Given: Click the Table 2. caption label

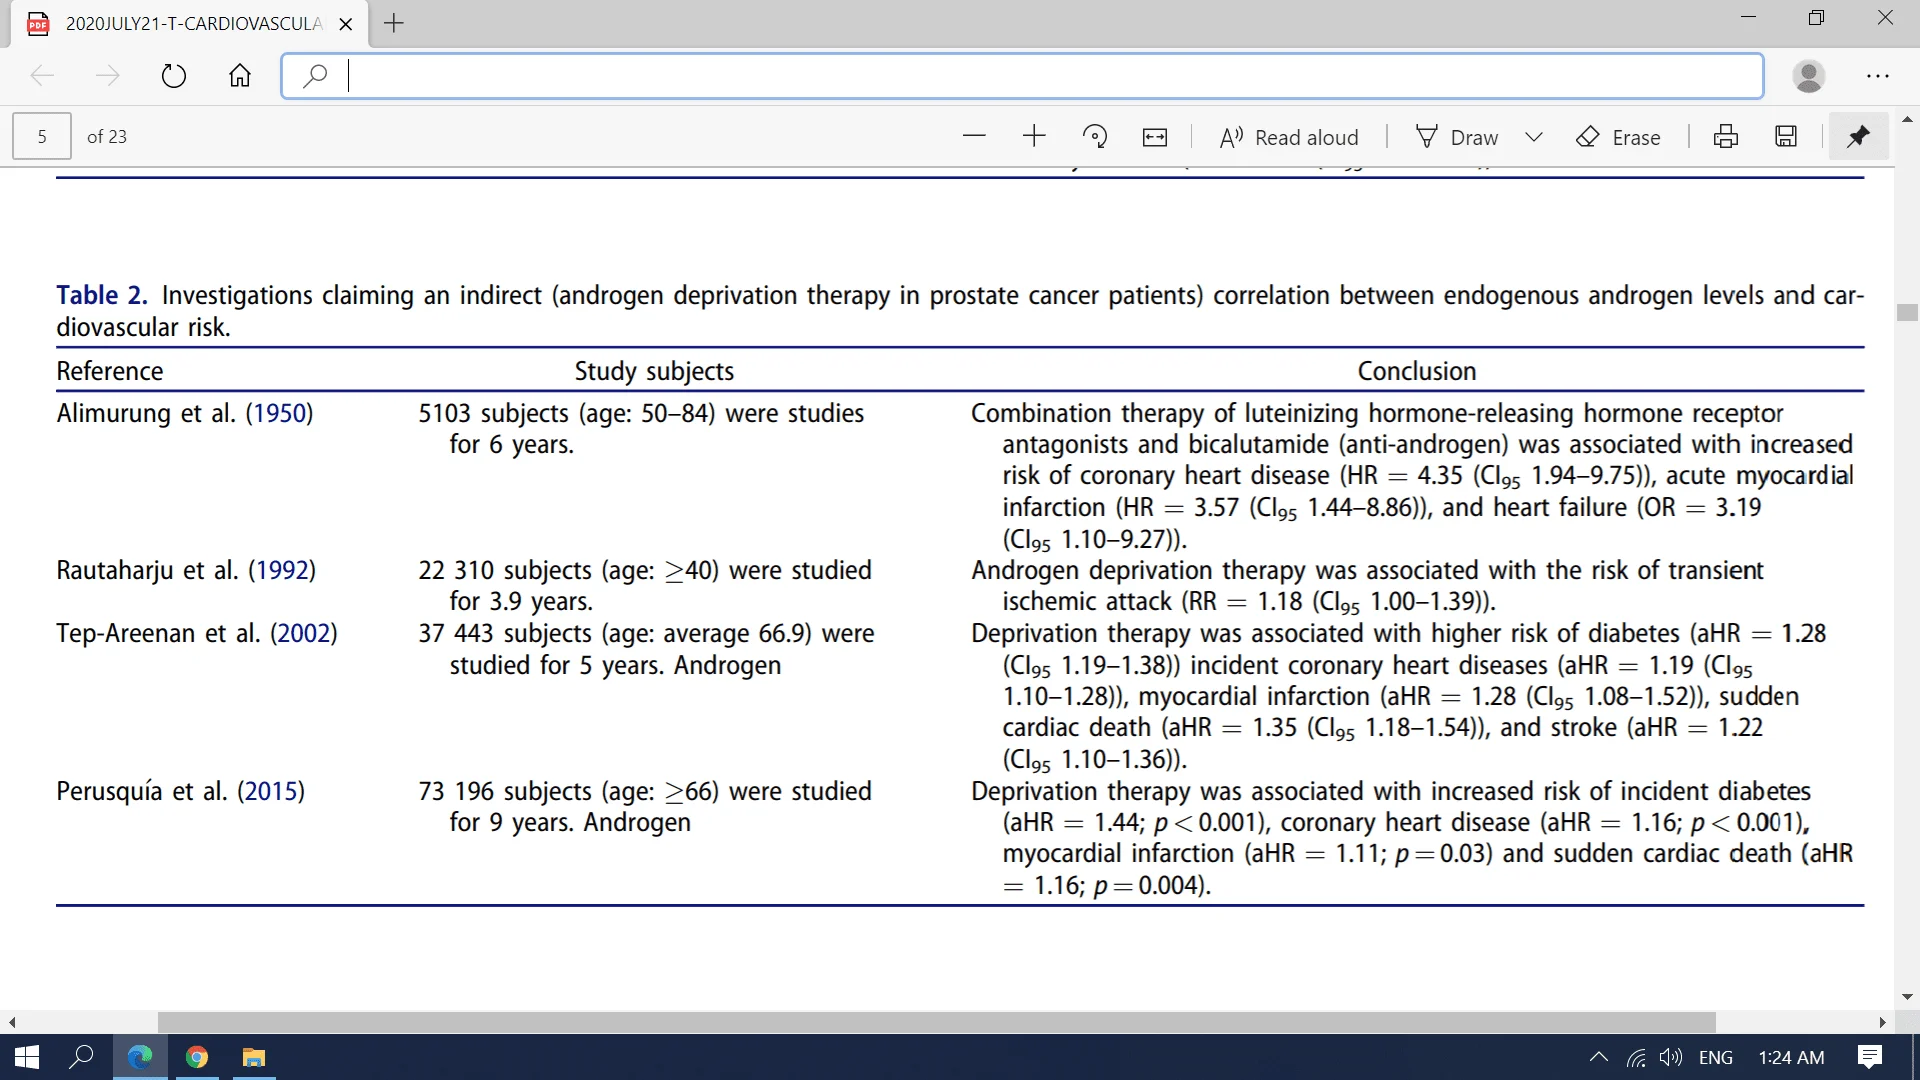Looking at the screenshot, I should coord(101,295).
